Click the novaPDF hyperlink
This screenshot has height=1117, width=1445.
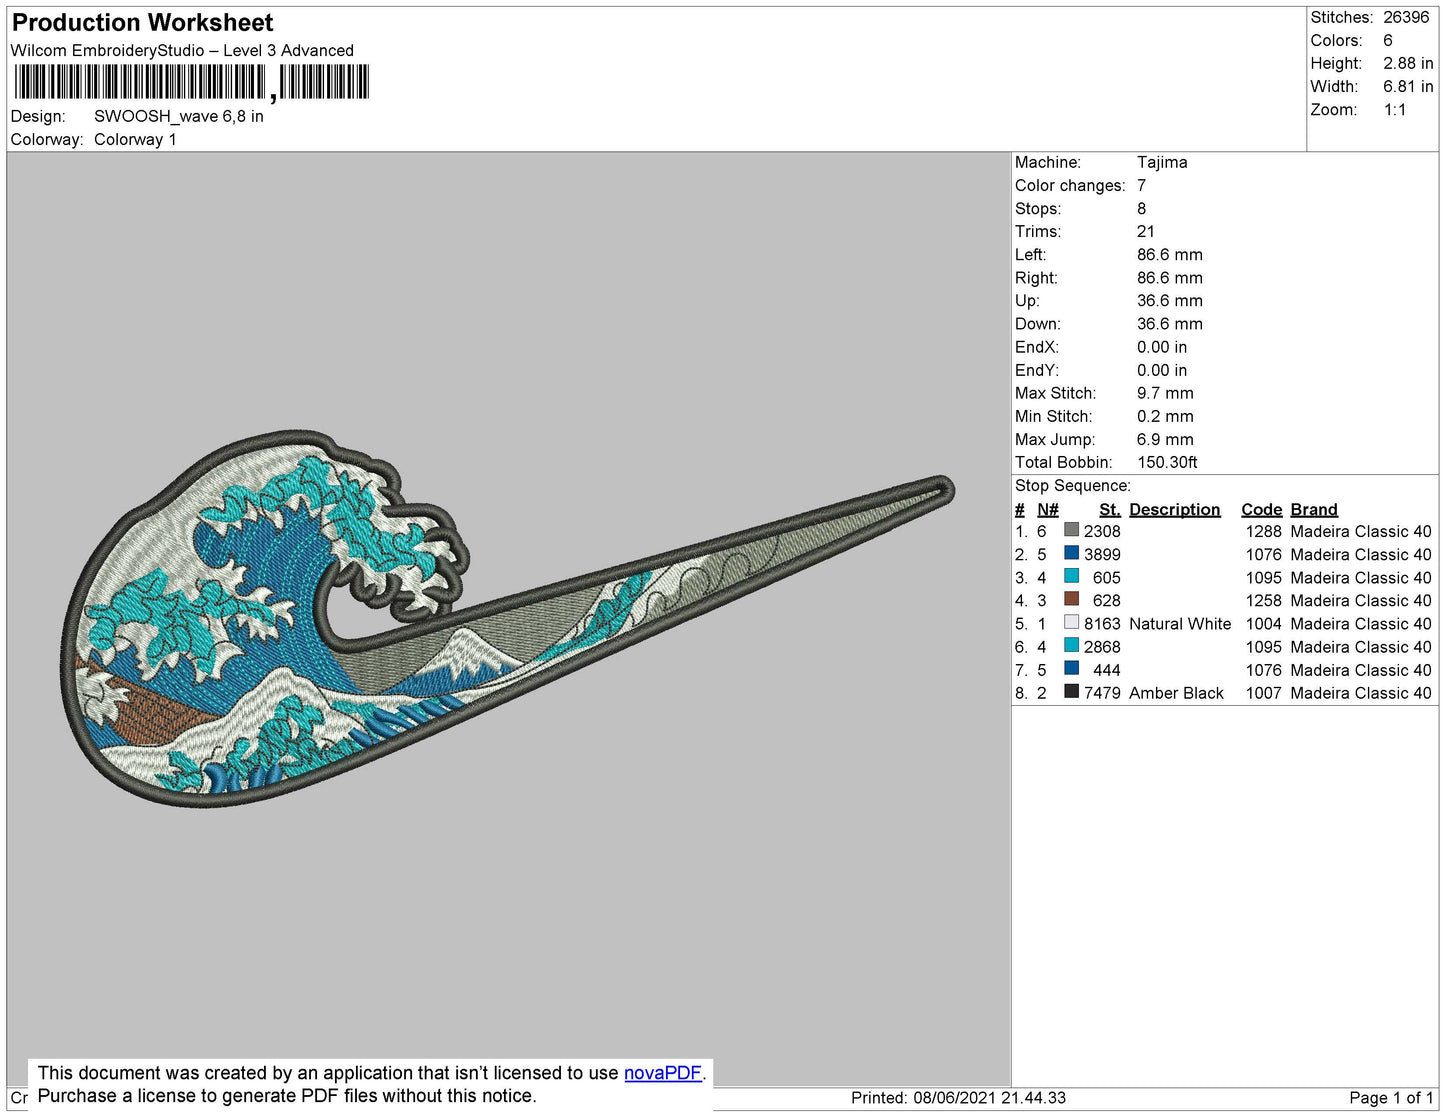pyautogui.click(x=662, y=1073)
